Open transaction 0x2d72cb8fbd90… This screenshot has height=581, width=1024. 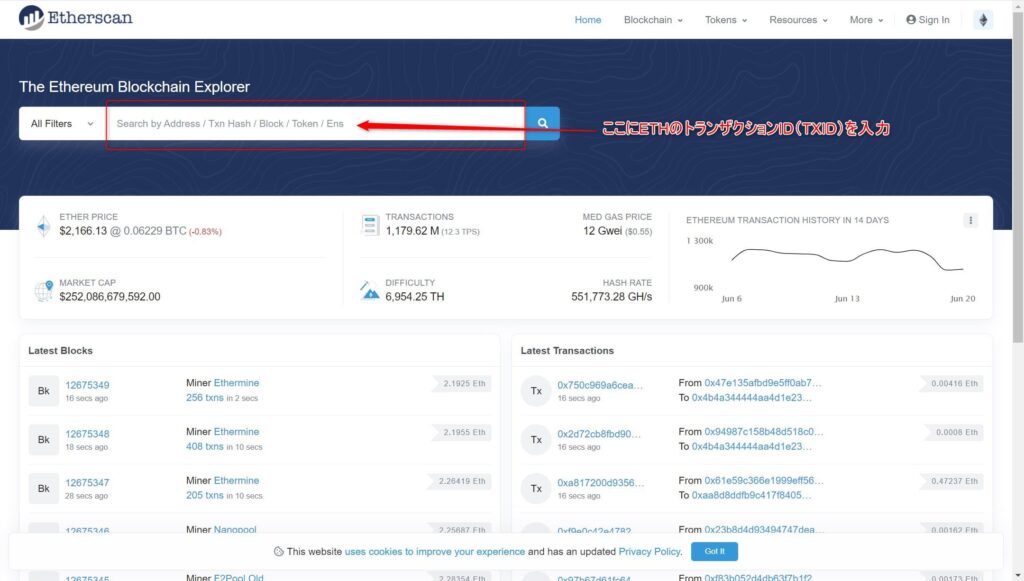coord(599,434)
